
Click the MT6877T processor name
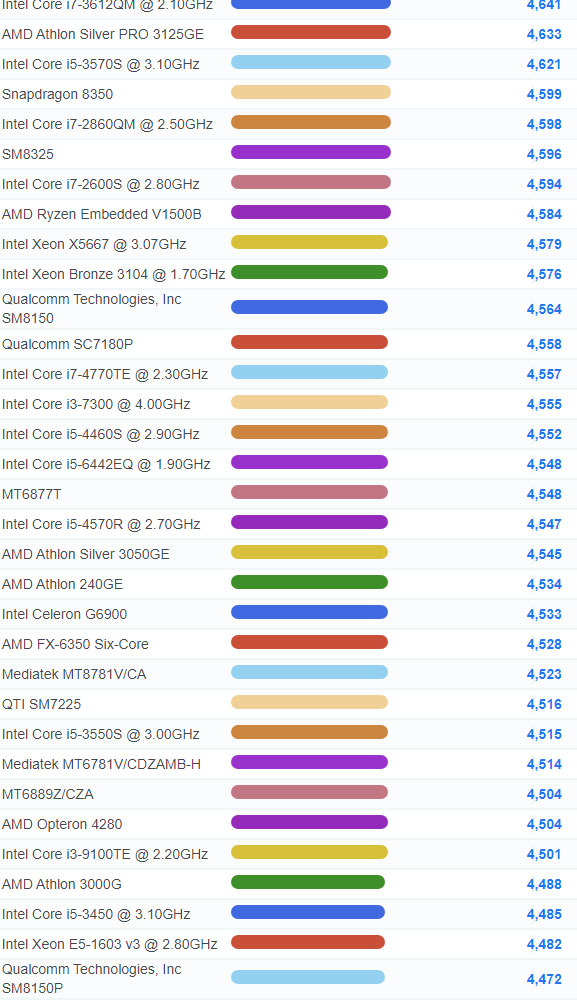32,494
